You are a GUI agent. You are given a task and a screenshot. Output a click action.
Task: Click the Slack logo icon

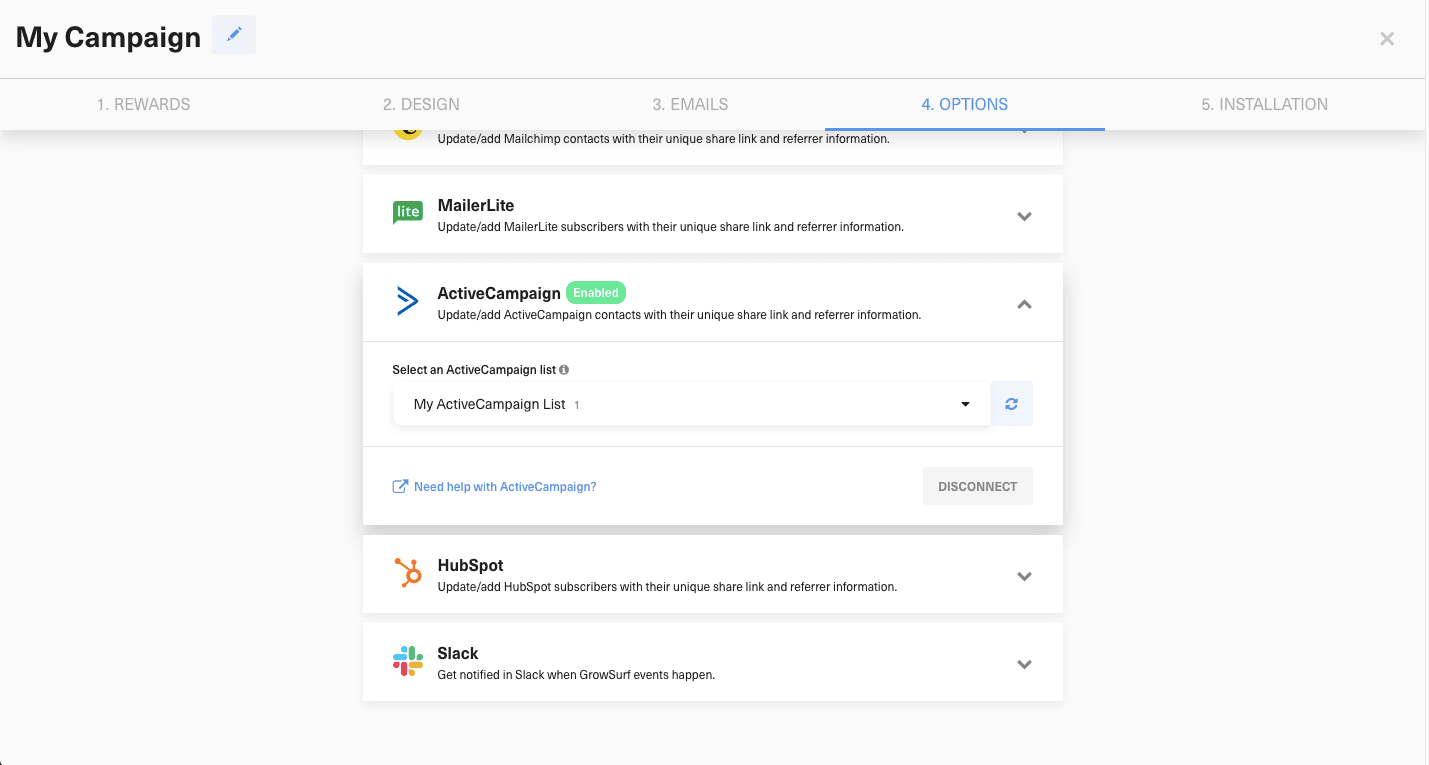[407, 661]
